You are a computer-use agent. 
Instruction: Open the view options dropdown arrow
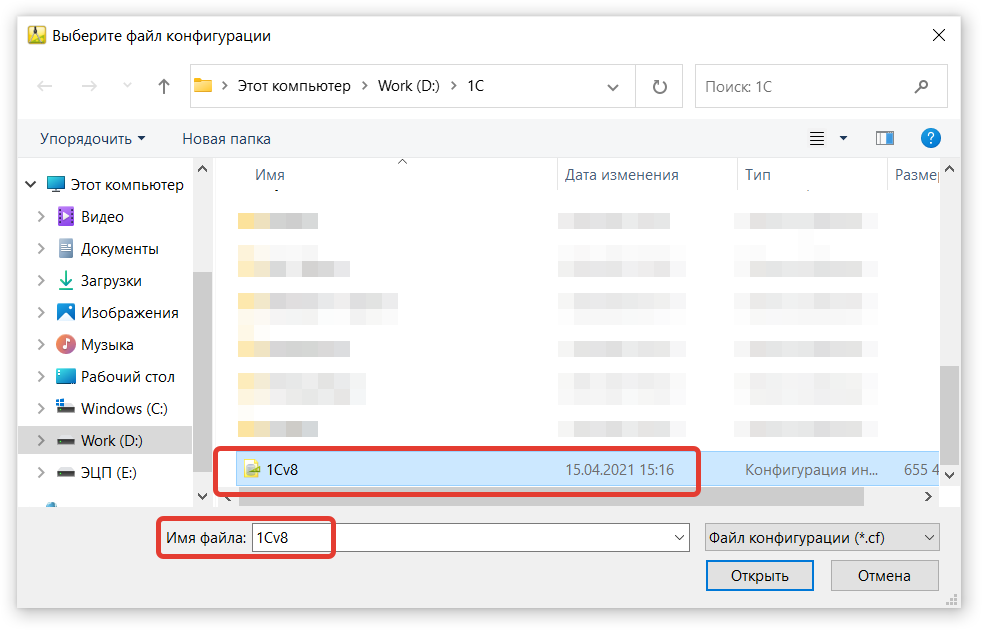click(x=843, y=138)
